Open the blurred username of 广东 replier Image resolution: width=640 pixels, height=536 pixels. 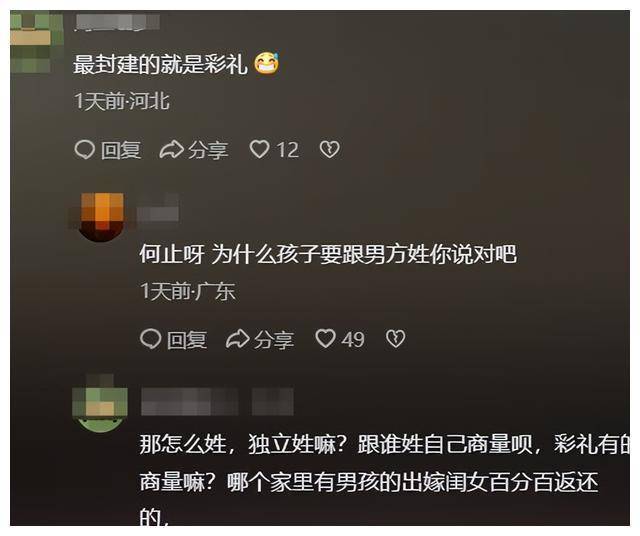point(158,208)
